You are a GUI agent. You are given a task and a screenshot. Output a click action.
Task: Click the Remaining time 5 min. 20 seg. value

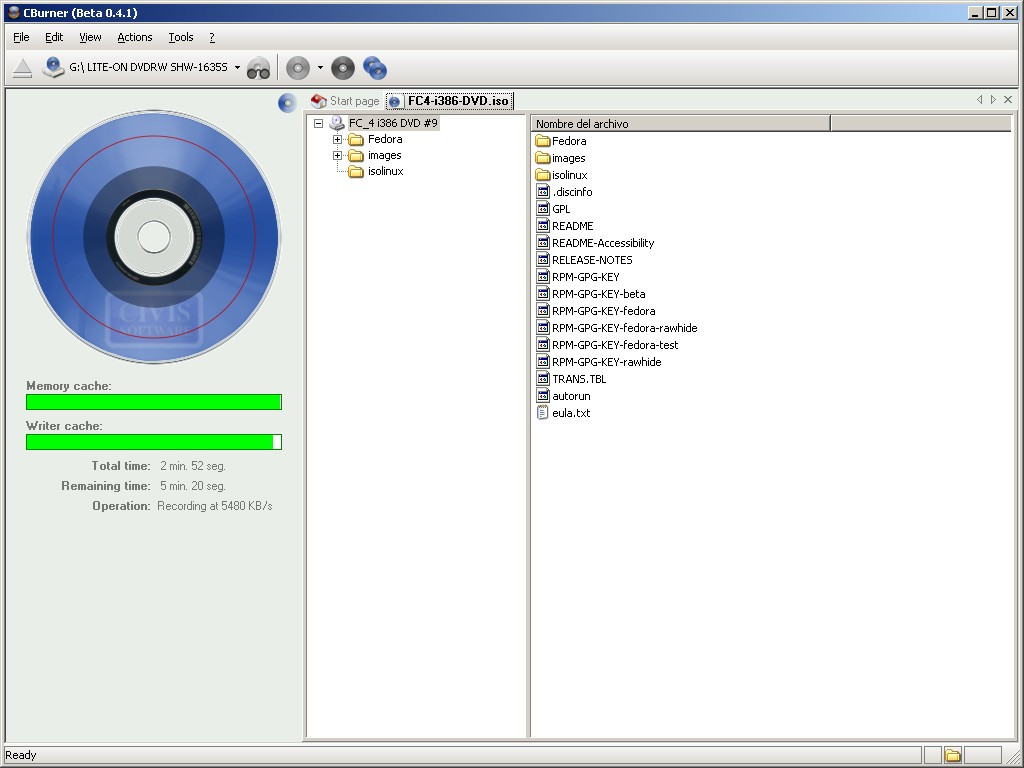(193, 486)
